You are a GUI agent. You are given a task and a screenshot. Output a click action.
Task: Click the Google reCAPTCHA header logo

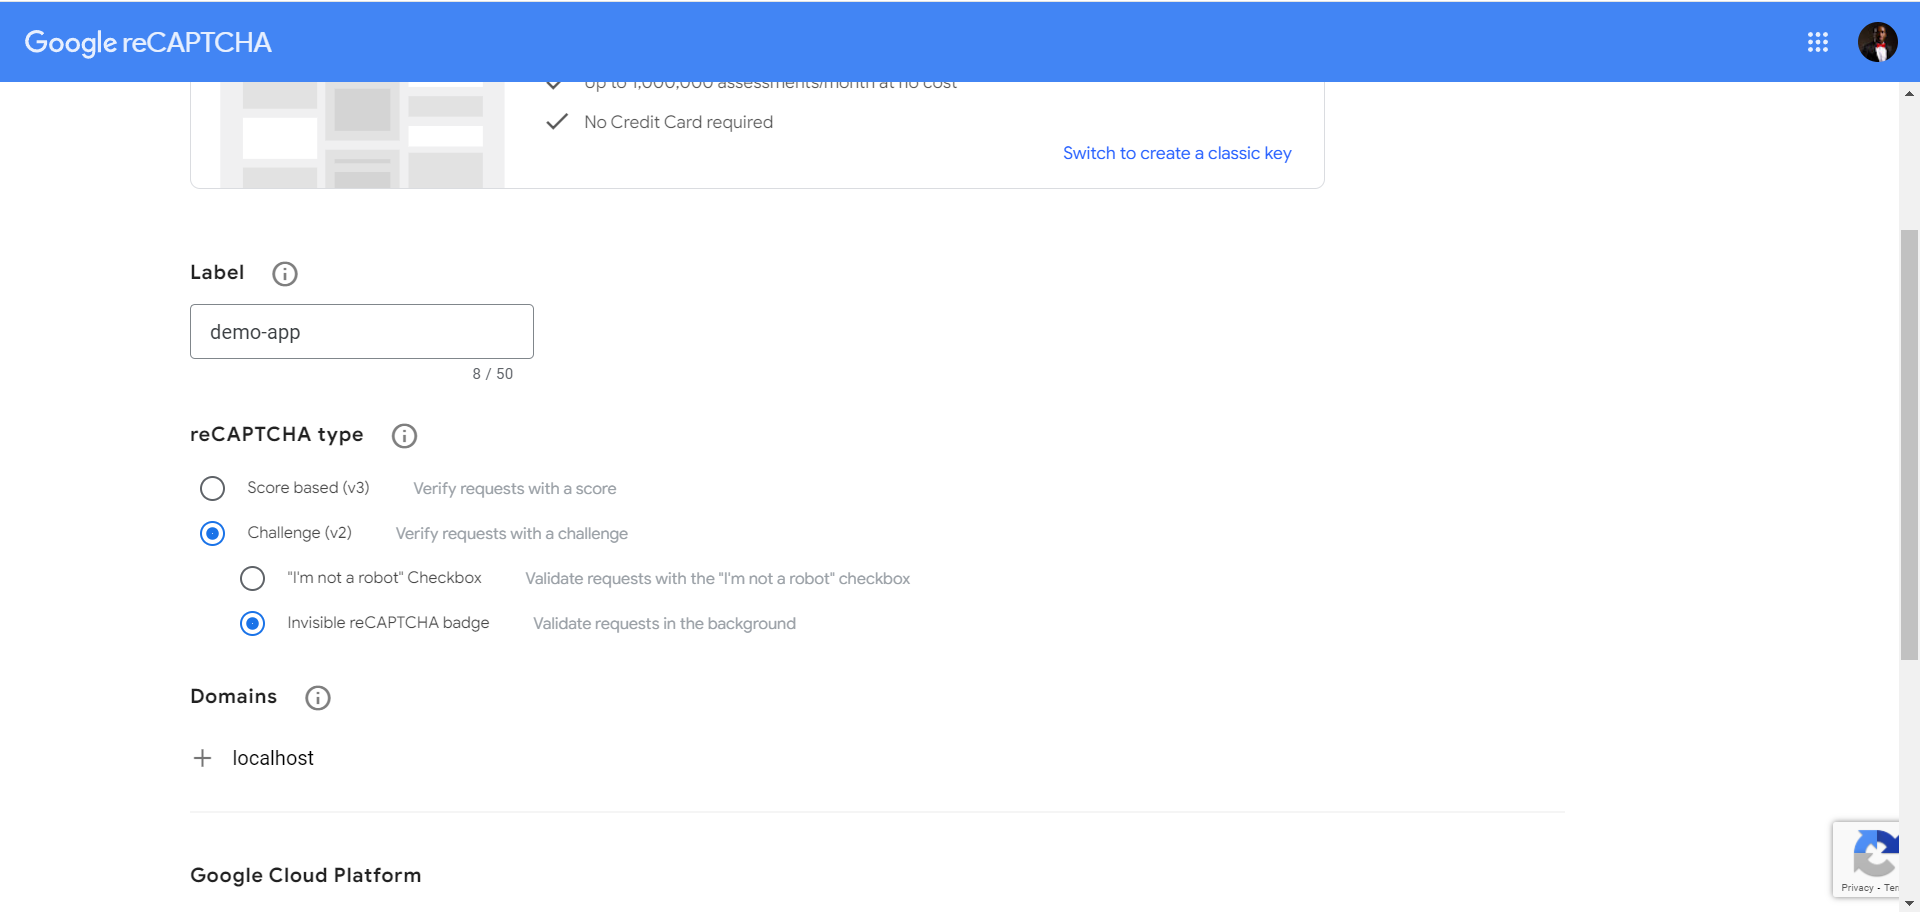[148, 42]
